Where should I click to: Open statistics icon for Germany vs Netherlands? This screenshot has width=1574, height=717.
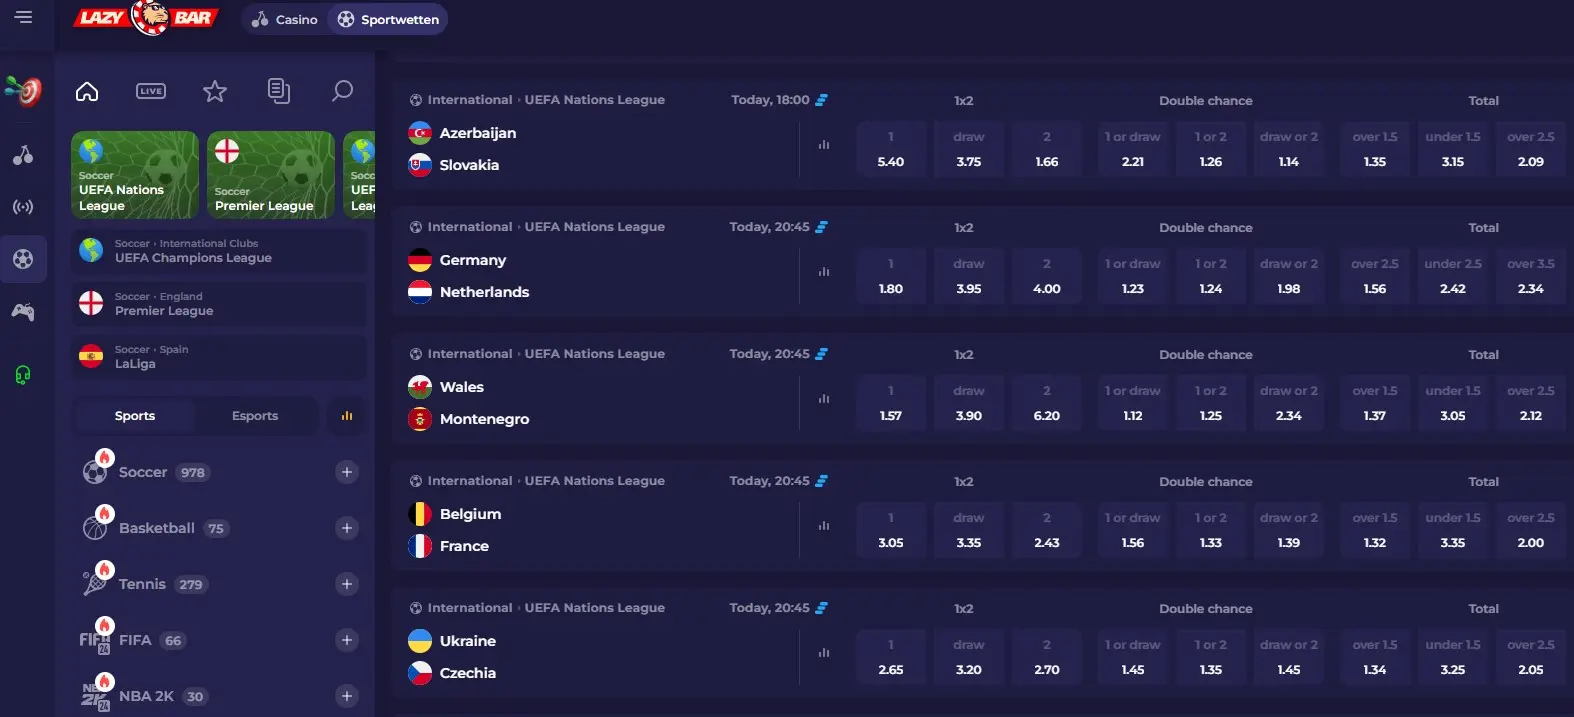(824, 272)
